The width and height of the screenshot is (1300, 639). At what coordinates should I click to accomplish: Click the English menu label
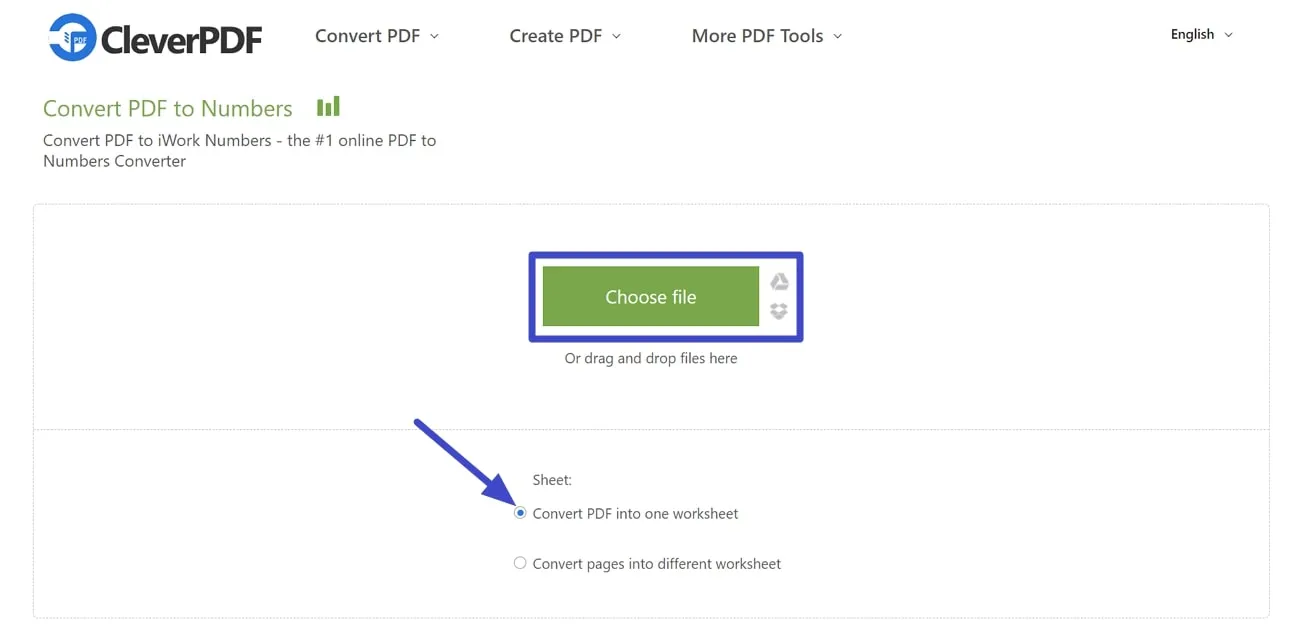[1192, 34]
